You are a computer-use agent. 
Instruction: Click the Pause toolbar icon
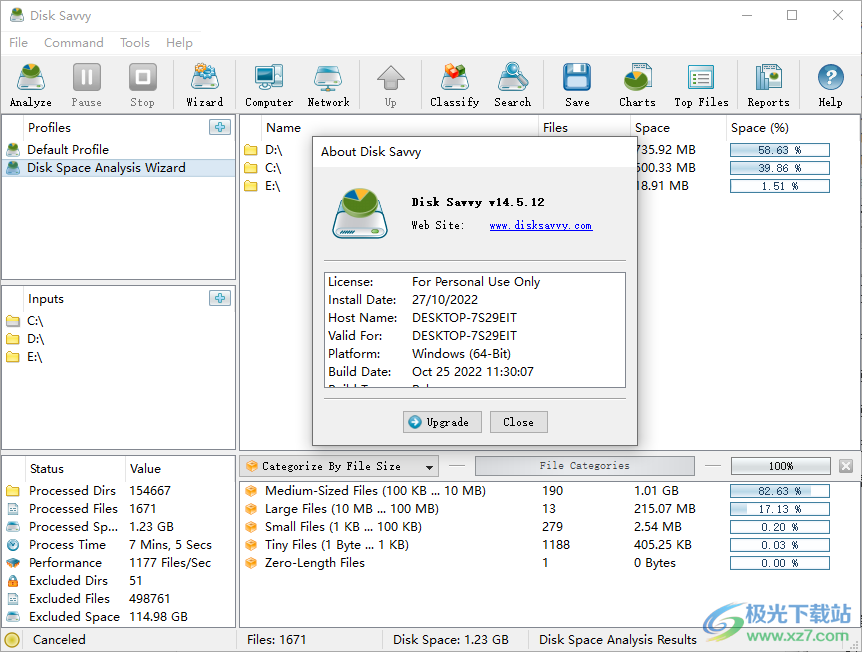(86, 85)
